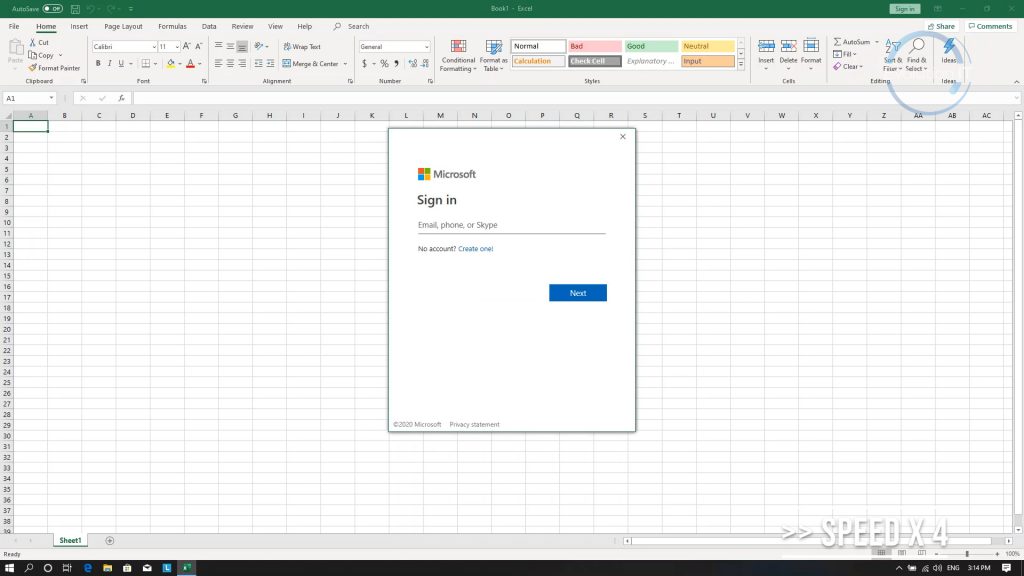This screenshot has height=576, width=1024.
Task: Center cell text horizontally
Action: point(230,64)
